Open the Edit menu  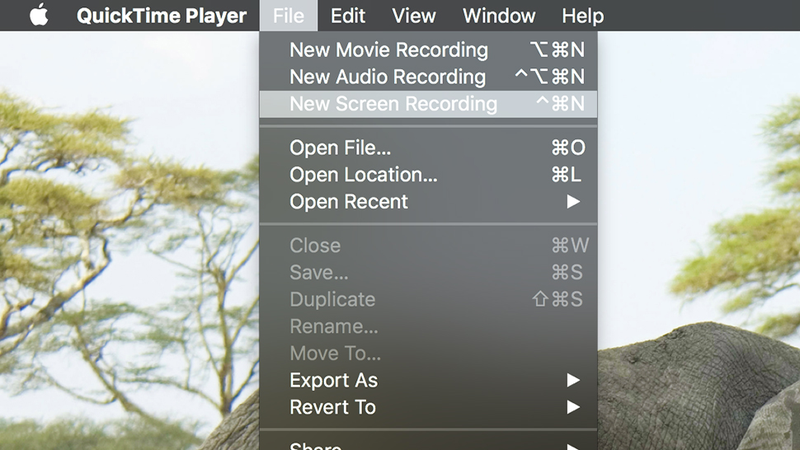pyautogui.click(x=347, y=16)
